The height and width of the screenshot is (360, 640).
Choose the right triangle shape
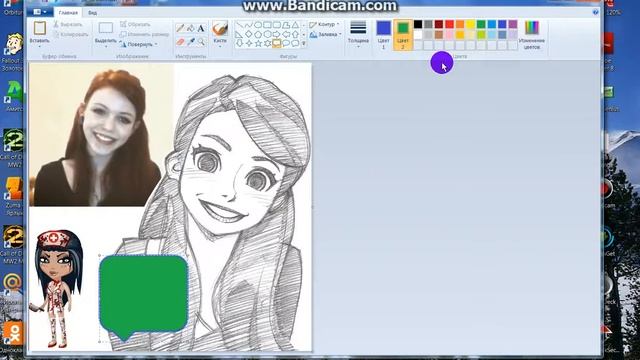tap(240, 34)
